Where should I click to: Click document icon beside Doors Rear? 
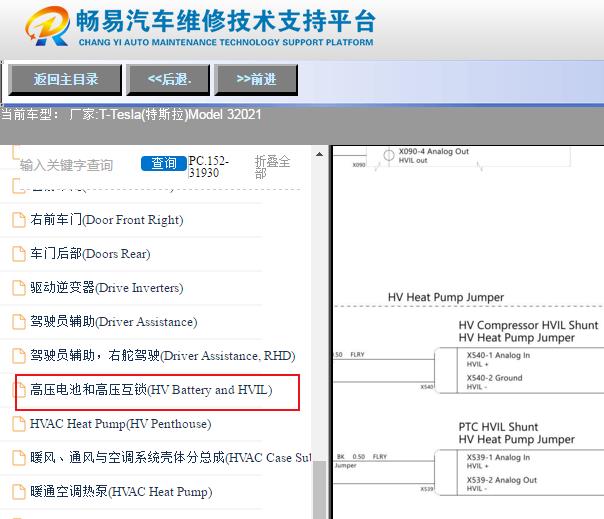tap(19, 254)
